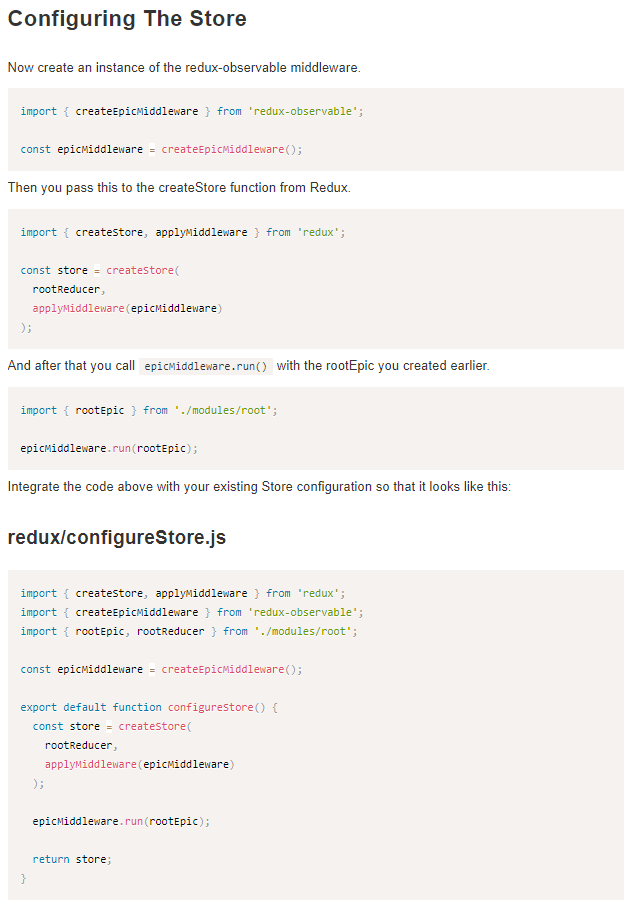This screenshot has width=635, height=915.
Task: Click the sentence starting 'Integrate the code above'
Action: 259,487
